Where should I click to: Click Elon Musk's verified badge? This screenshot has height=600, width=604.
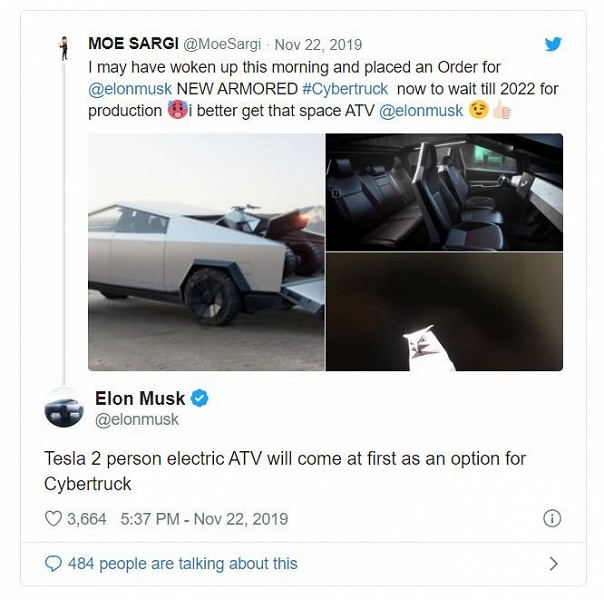click(200, 399)
